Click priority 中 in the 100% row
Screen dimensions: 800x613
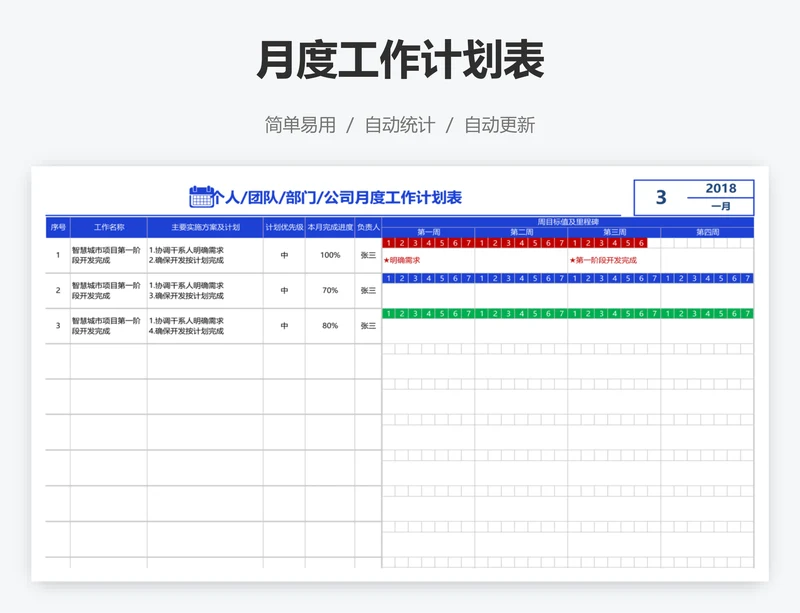coord(284,255)
